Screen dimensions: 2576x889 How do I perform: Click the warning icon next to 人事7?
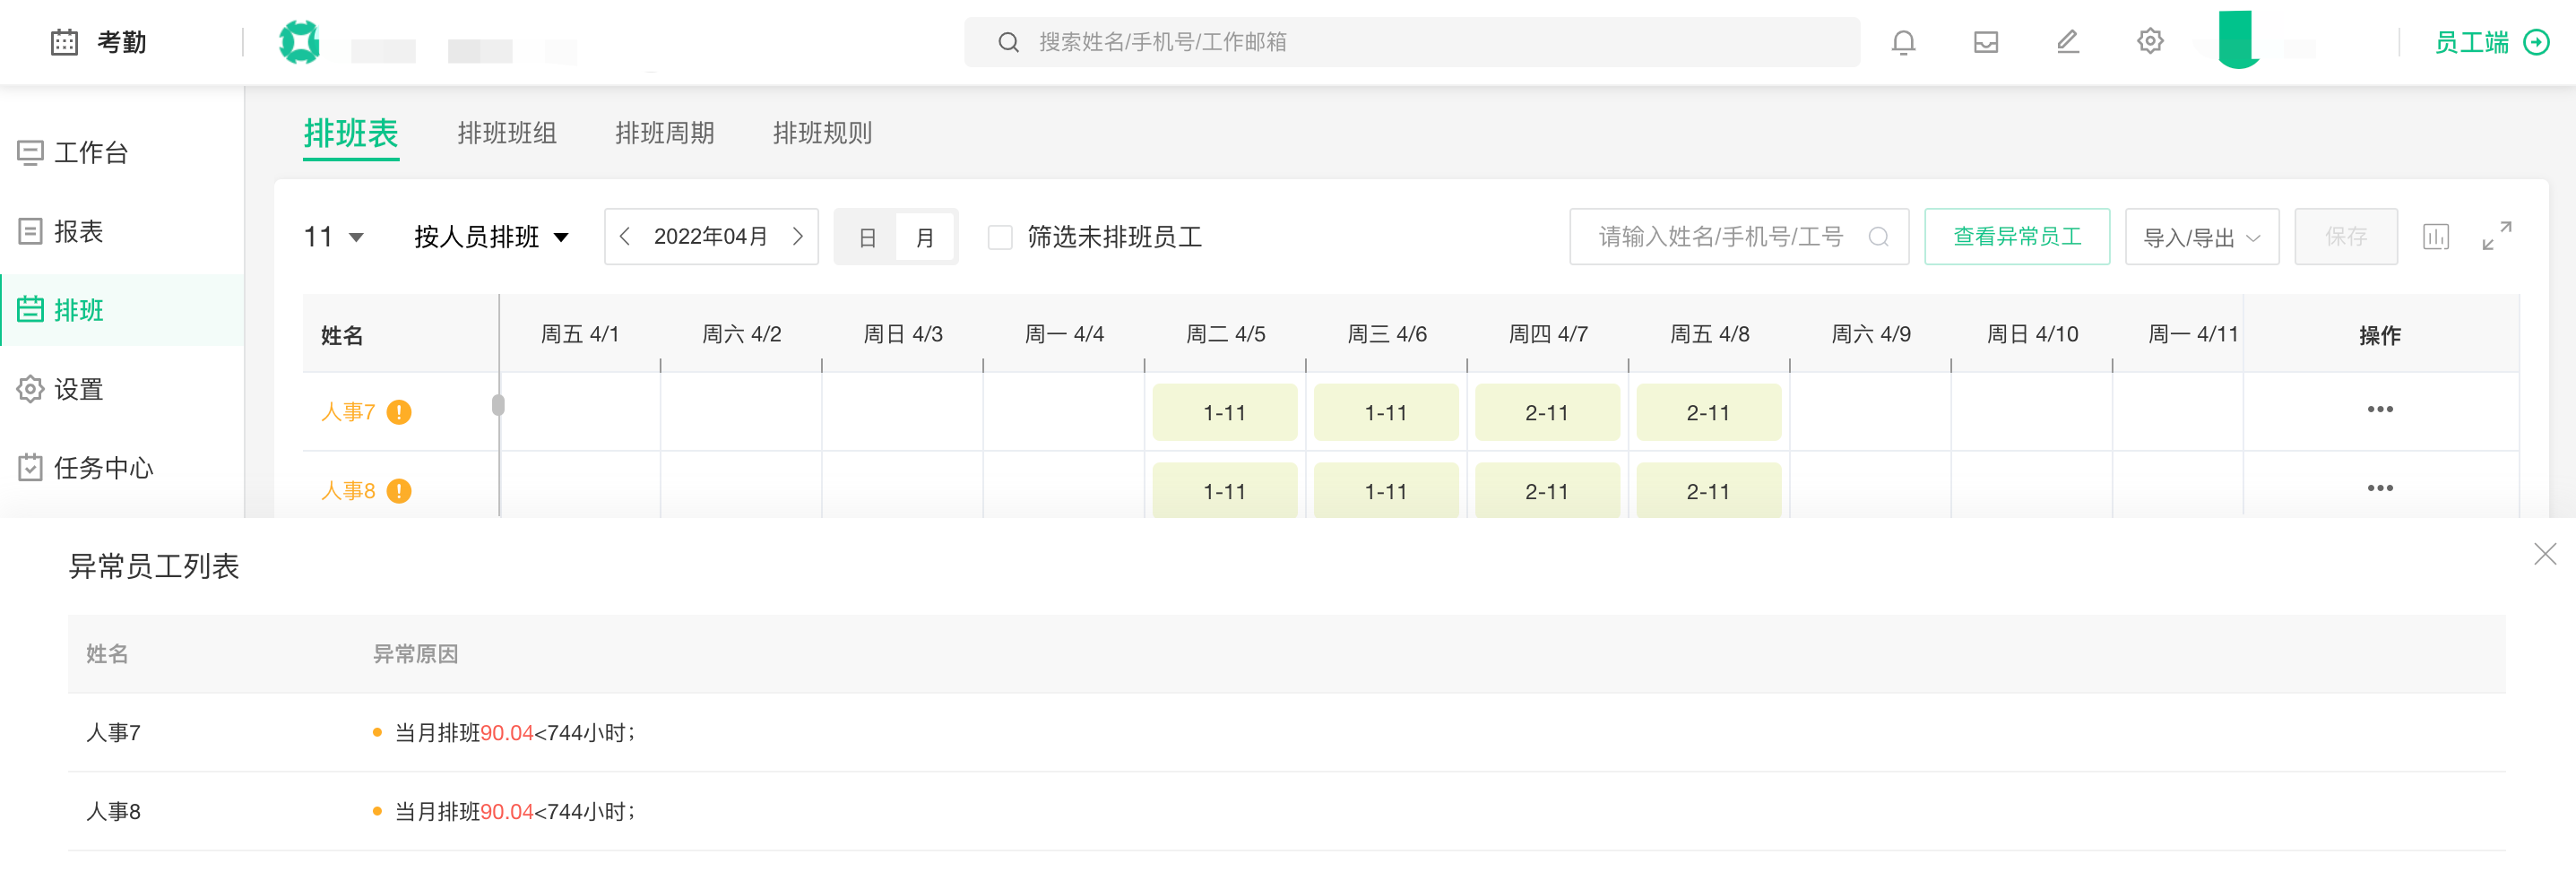click(399, 412)
